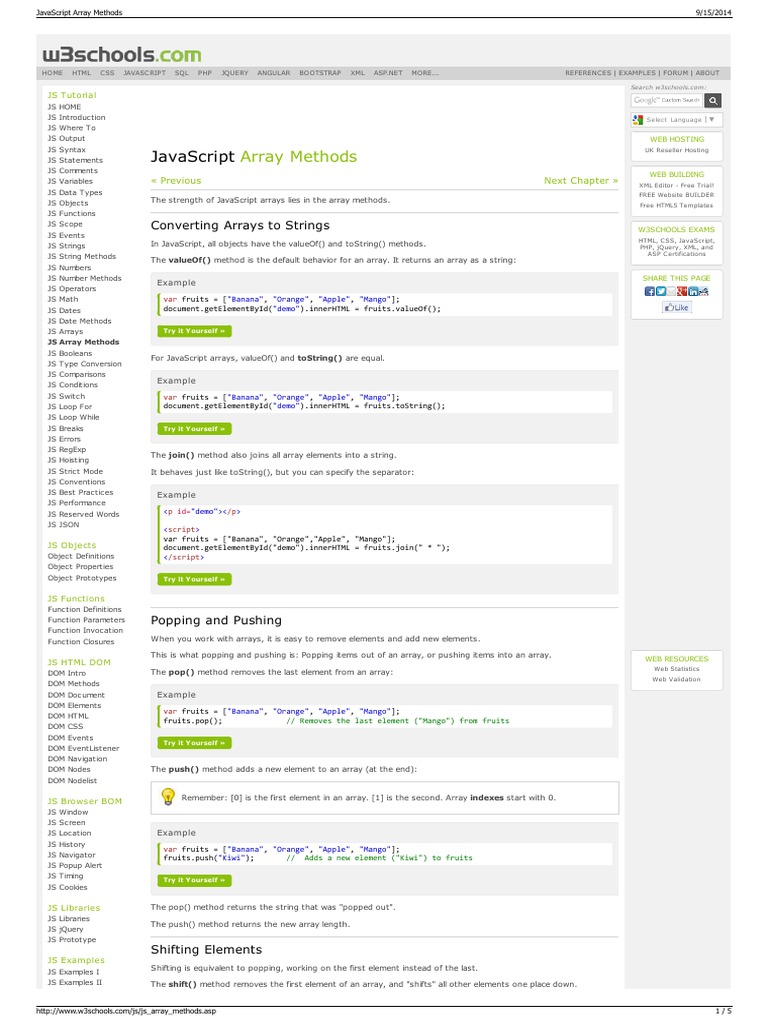The width and height of the screenshot is (768, 1024).
Task: Click the Google Custom Search input field
Action: click(667, 101)
